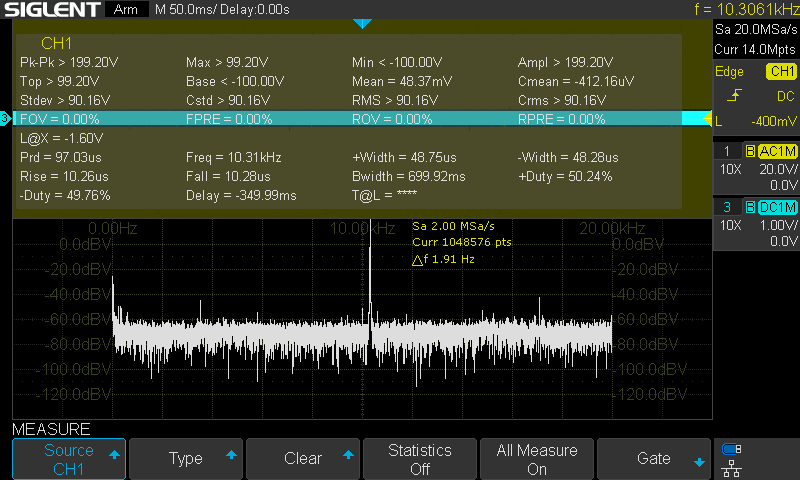
Task: Click the FFT Sa 2.00 MSa/s readout
Action: pos(453,226)
